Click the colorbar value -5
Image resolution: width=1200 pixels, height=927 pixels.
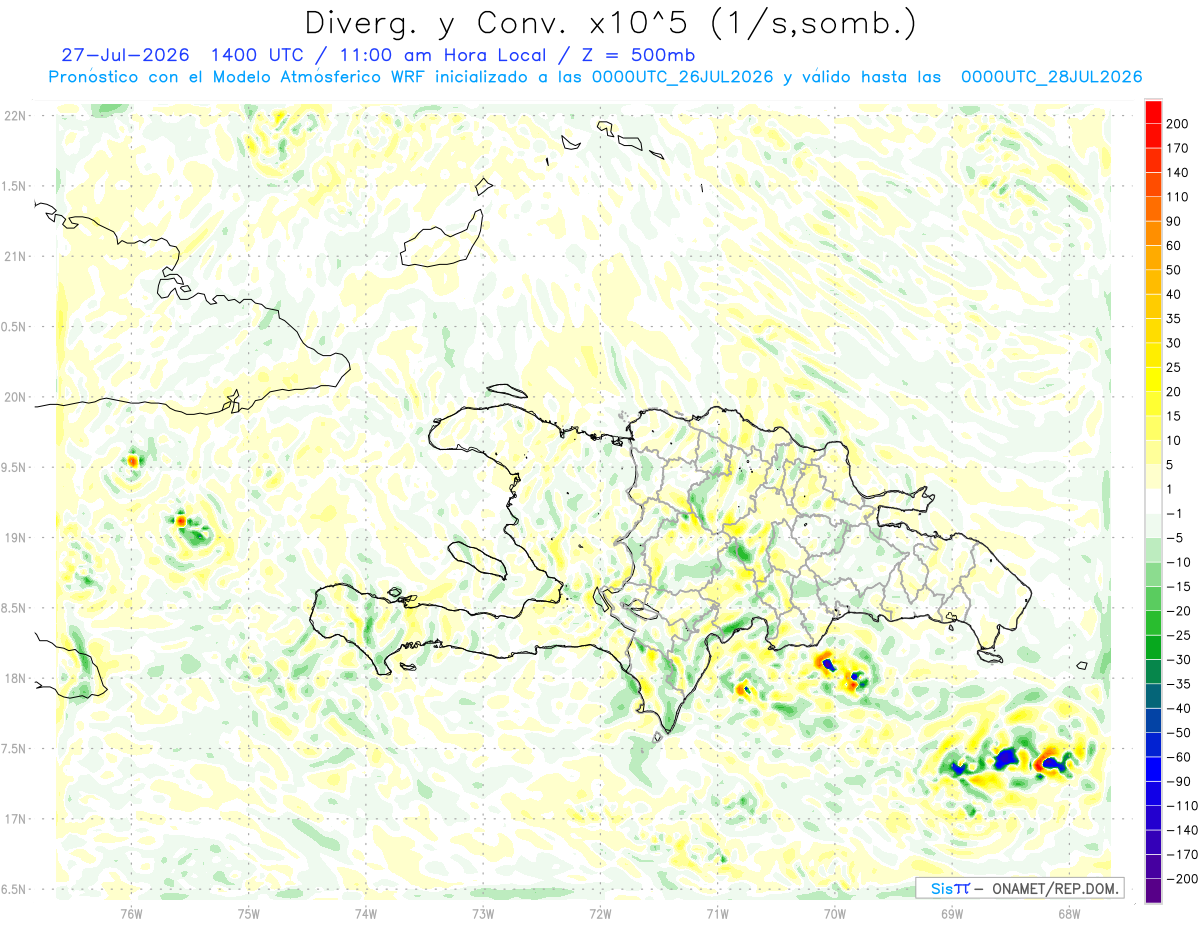[1174, 538]
